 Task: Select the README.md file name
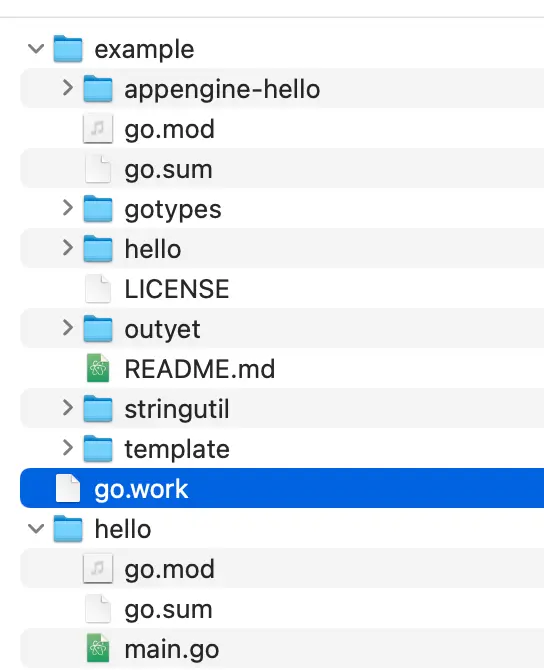200,369
